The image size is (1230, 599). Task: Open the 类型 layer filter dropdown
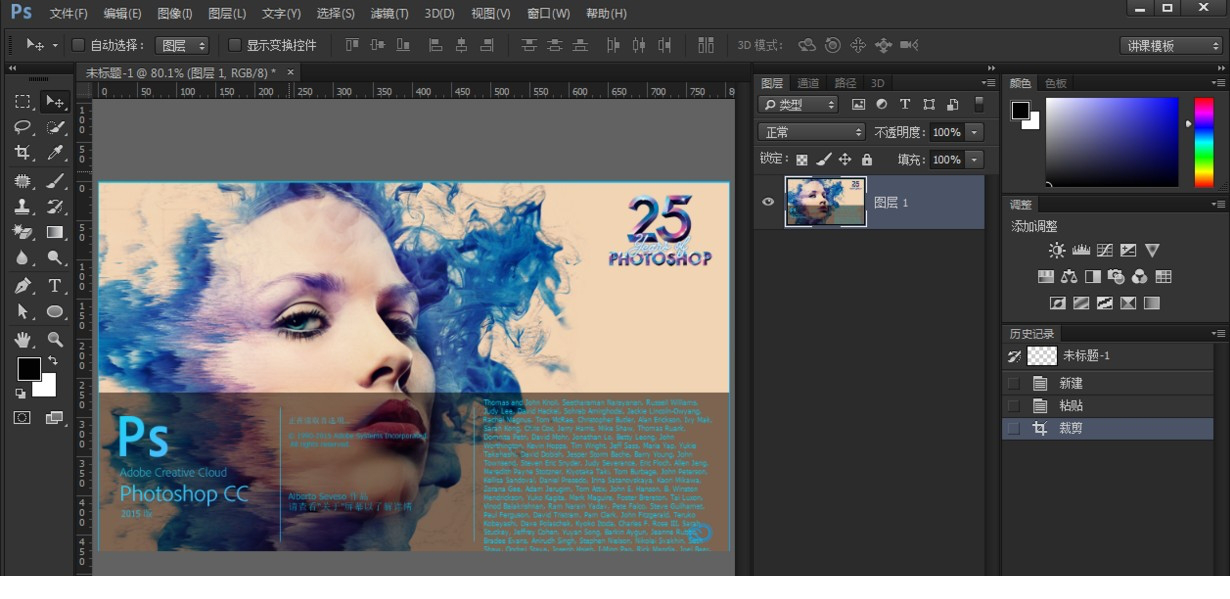point(798,104)
